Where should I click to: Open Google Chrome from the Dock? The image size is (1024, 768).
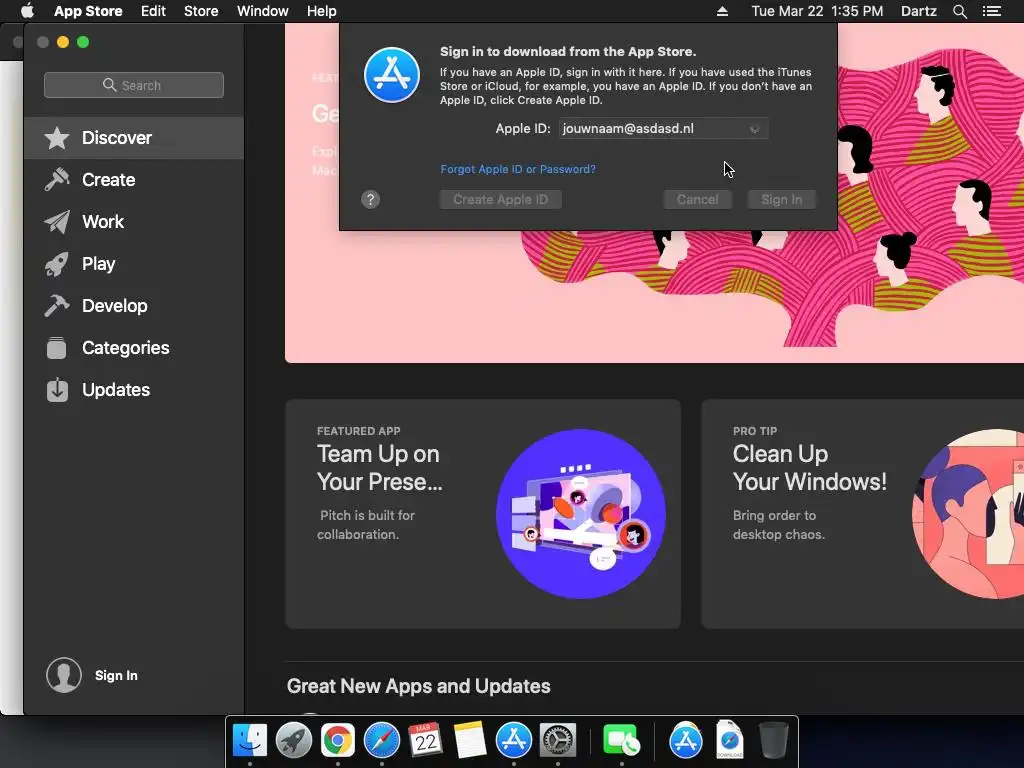tap(338, 741)
